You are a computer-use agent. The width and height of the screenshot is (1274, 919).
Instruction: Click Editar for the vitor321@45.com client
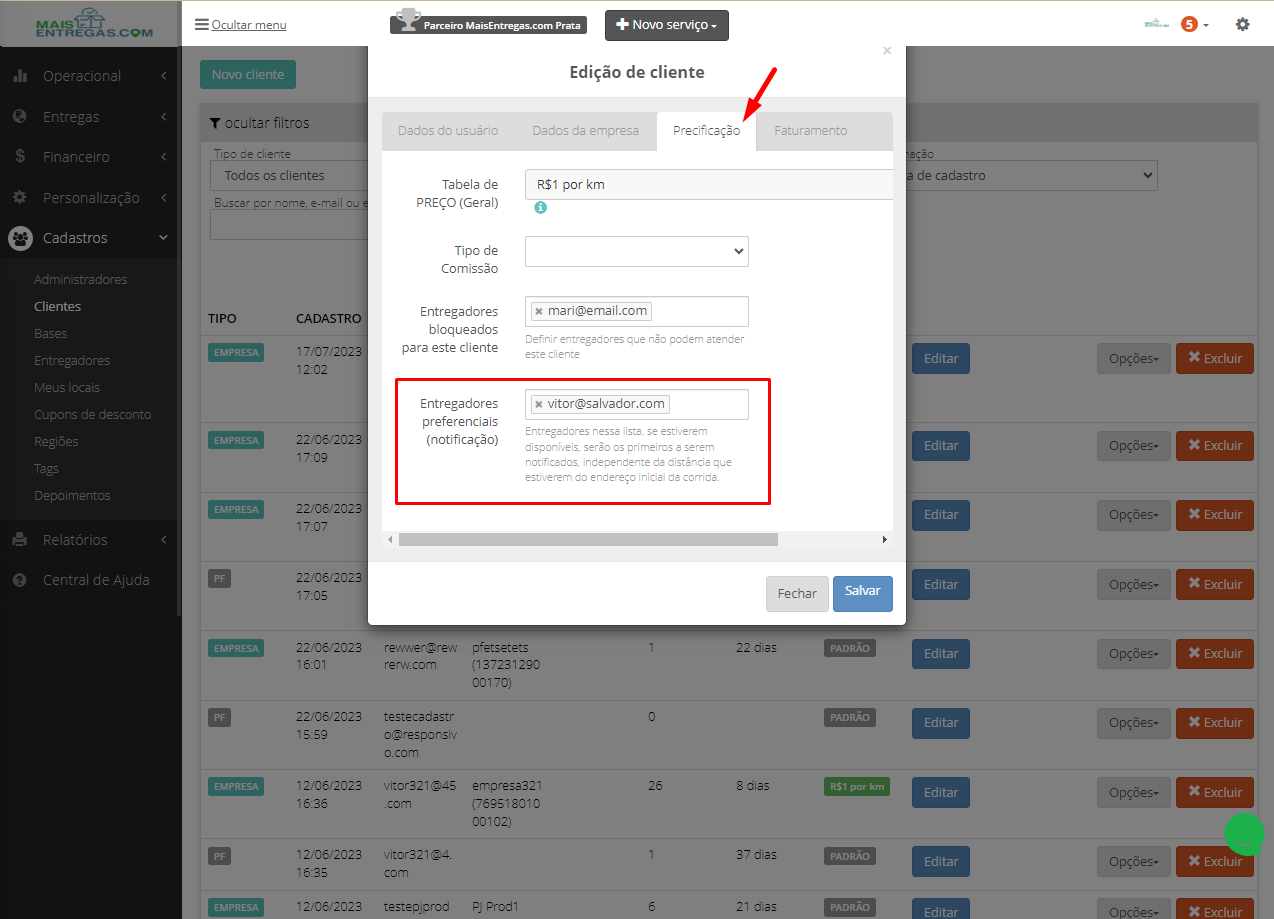(x=941, y=793)
